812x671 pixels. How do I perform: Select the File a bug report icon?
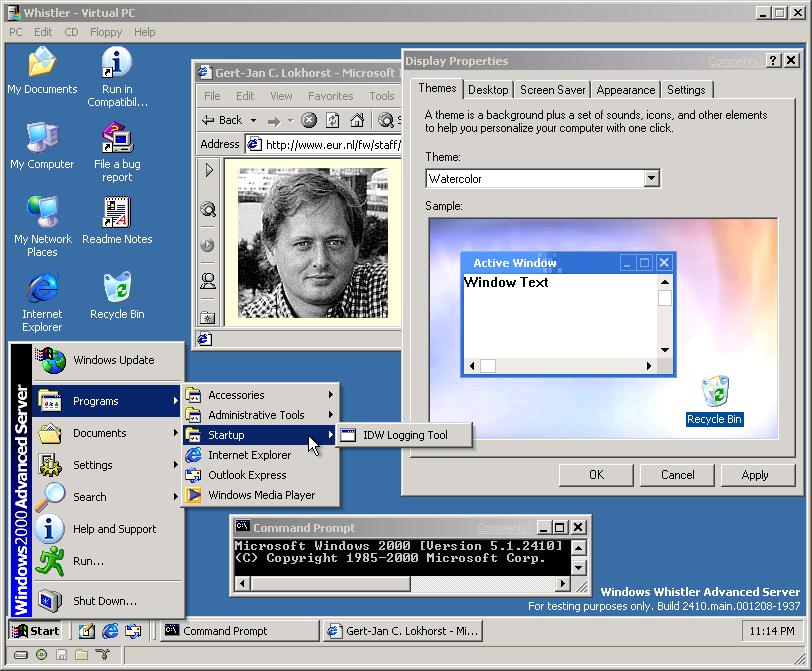click(x=117, y=152)
